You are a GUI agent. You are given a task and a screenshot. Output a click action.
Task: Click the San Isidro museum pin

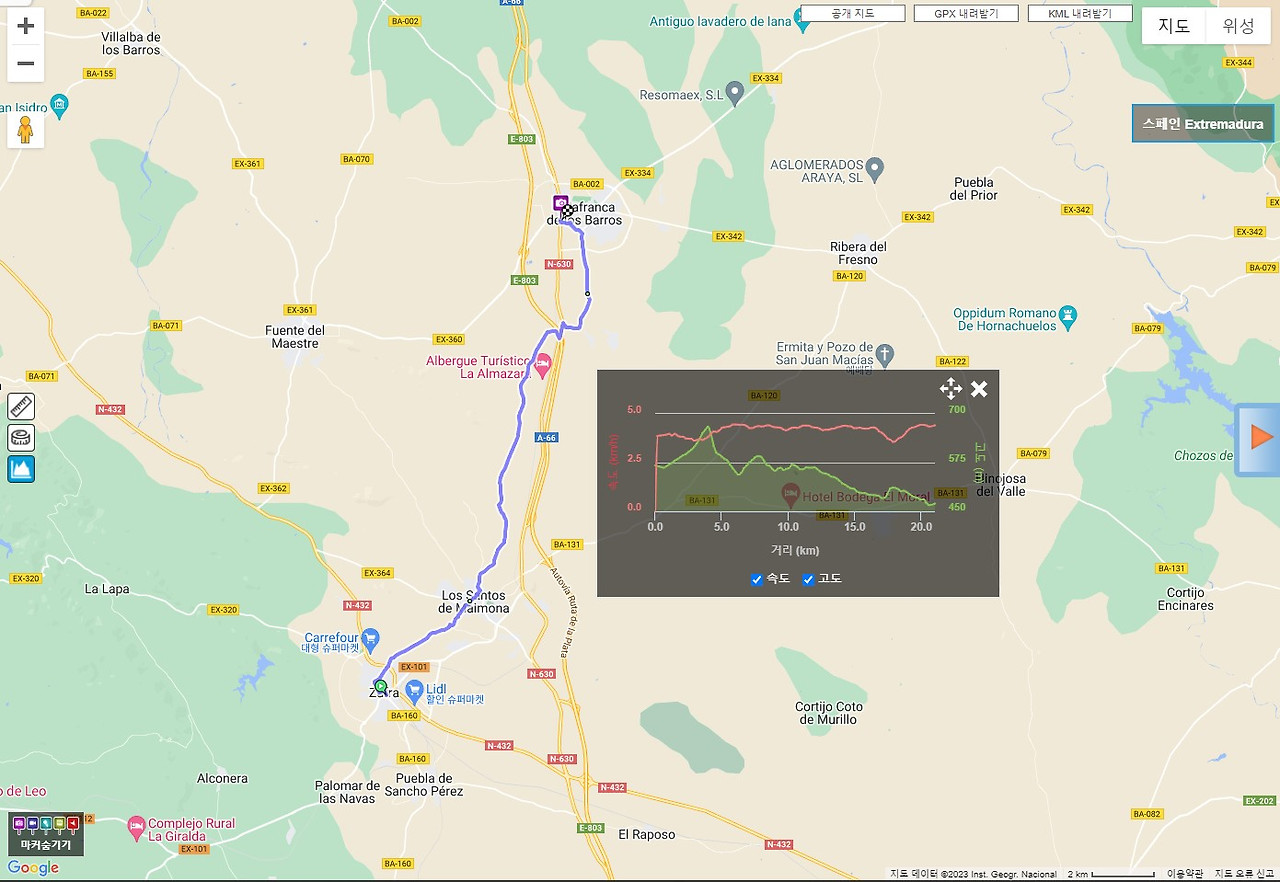point(59,103)
